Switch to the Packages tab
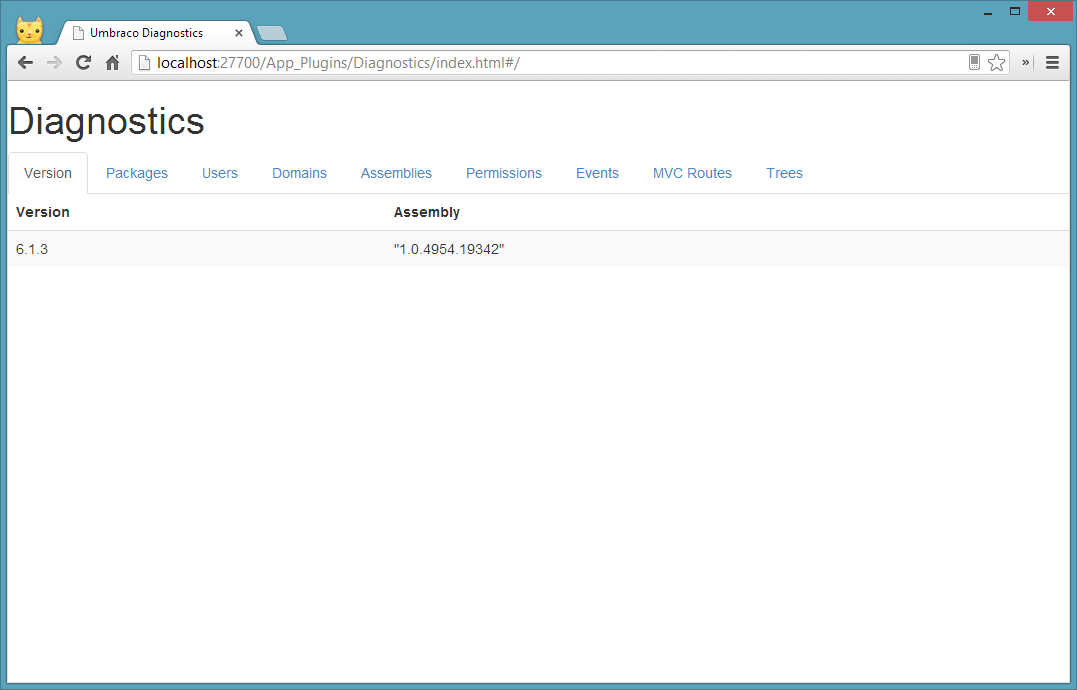 click(137, 173)
